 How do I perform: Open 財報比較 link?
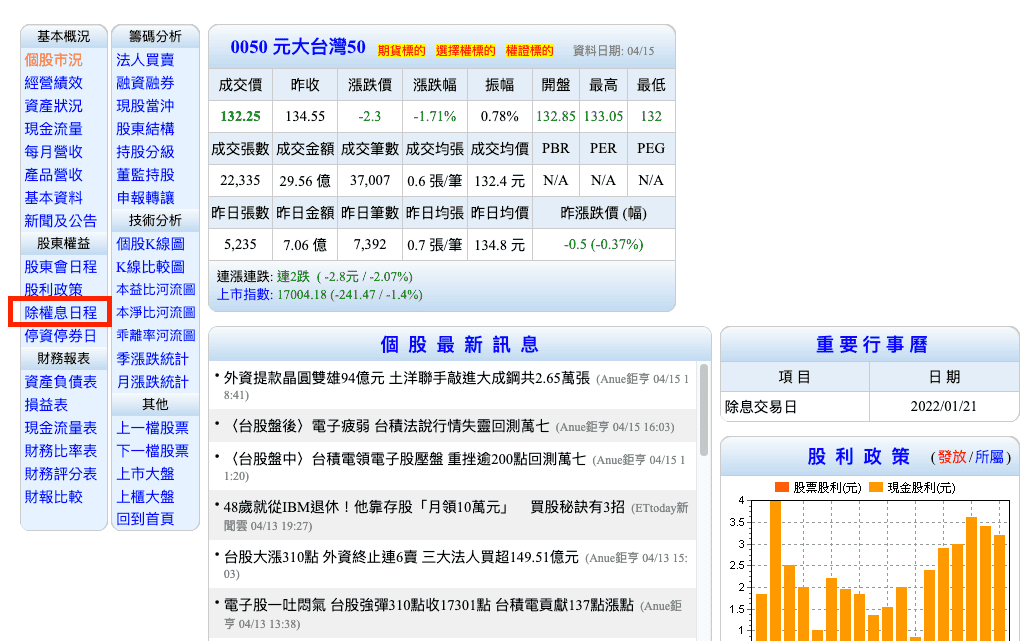click(53, 497)
